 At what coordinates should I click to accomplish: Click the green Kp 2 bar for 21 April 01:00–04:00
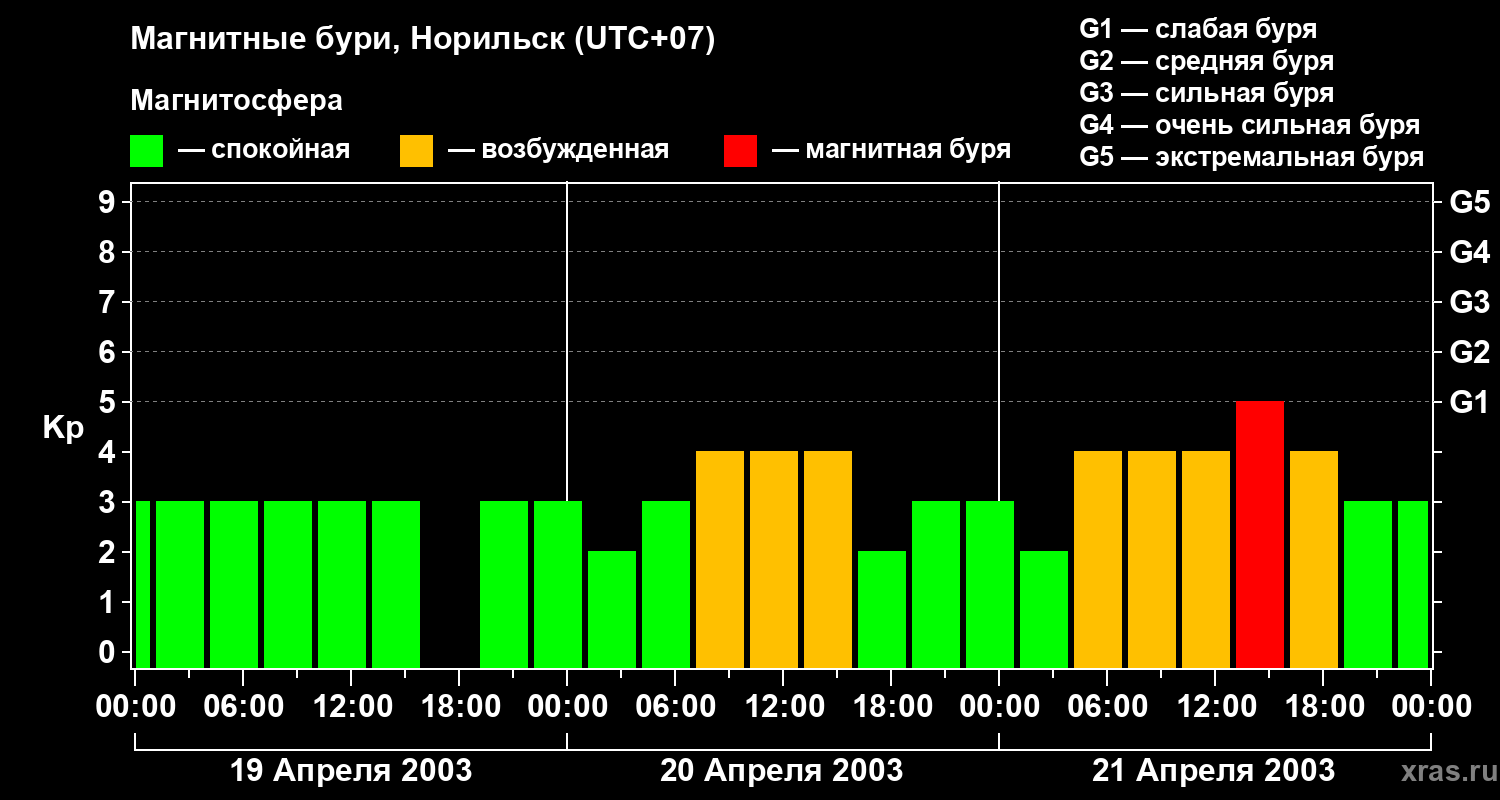[1044, 609]
